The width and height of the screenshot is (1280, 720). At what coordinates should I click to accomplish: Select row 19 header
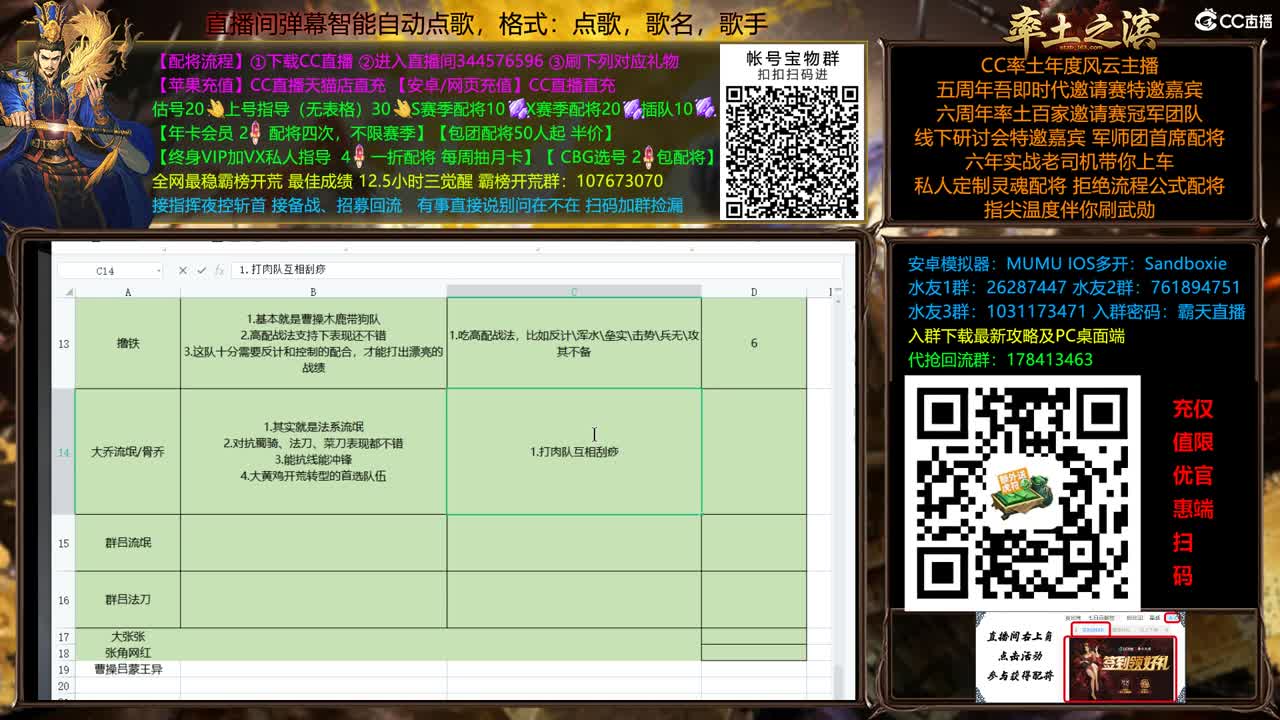[x=64, y=669]
